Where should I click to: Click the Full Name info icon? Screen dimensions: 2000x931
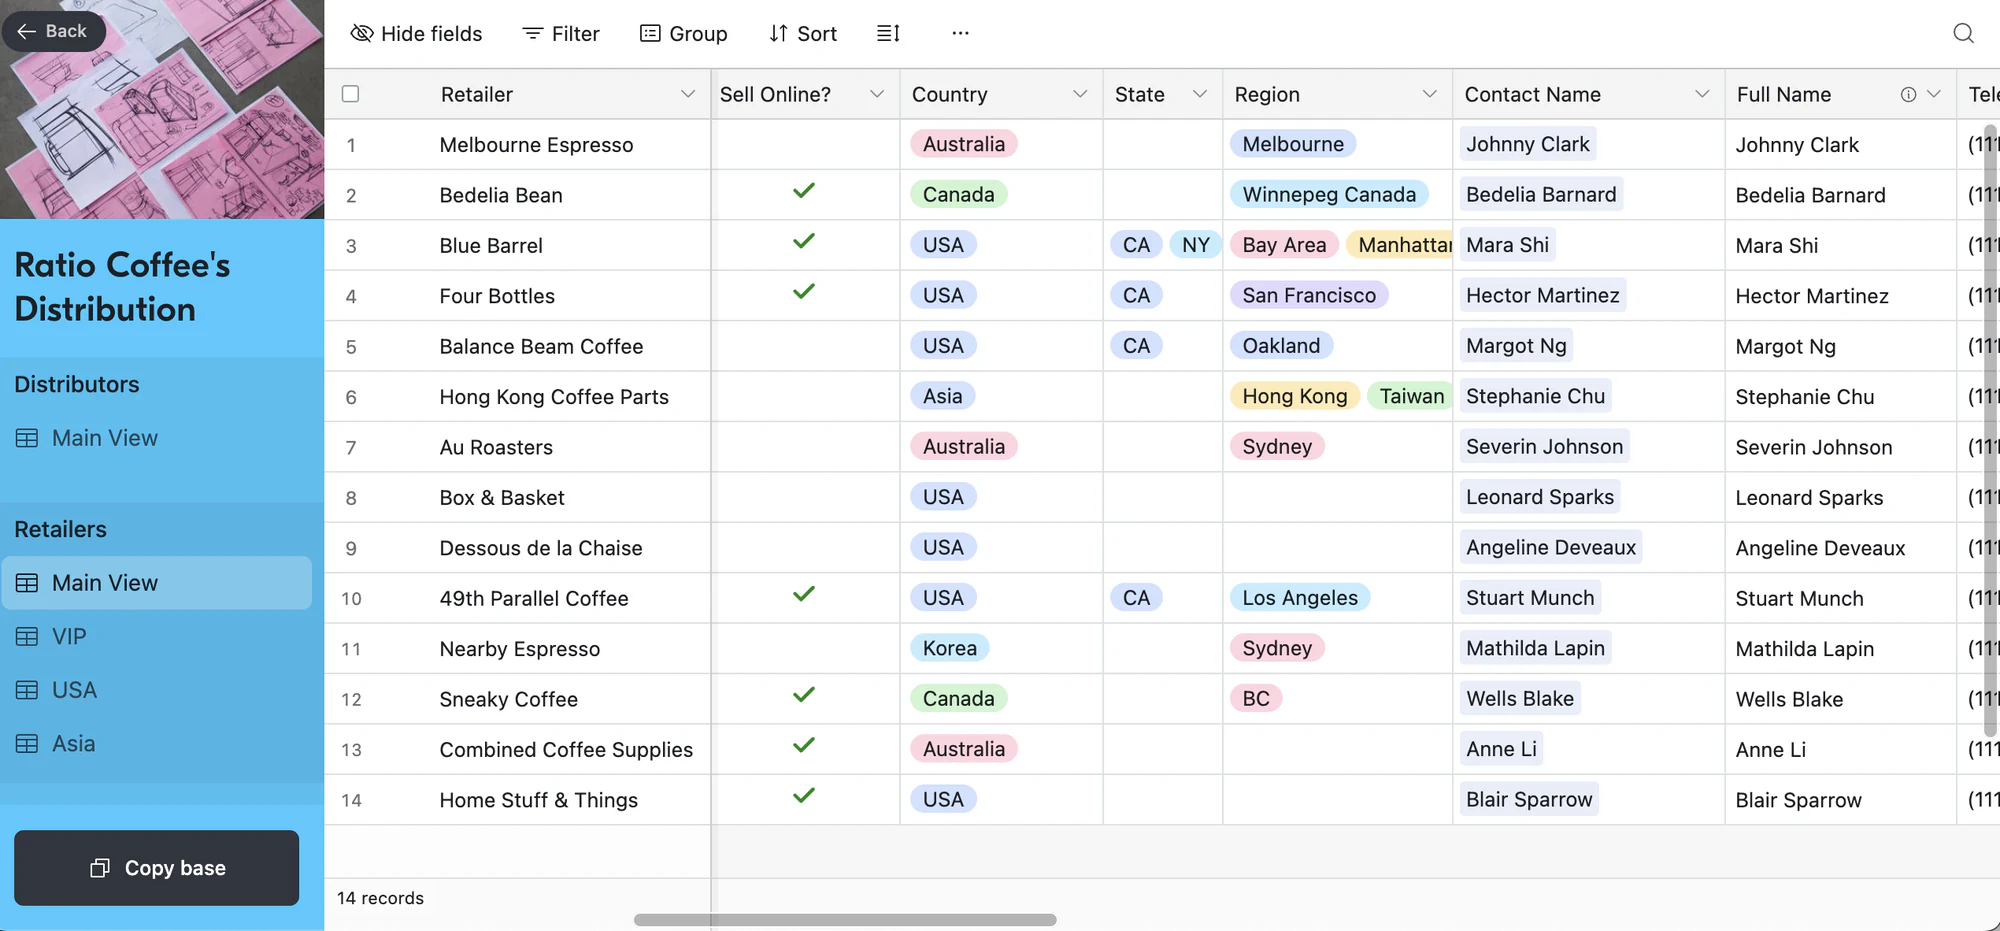tap(1908, 94)
